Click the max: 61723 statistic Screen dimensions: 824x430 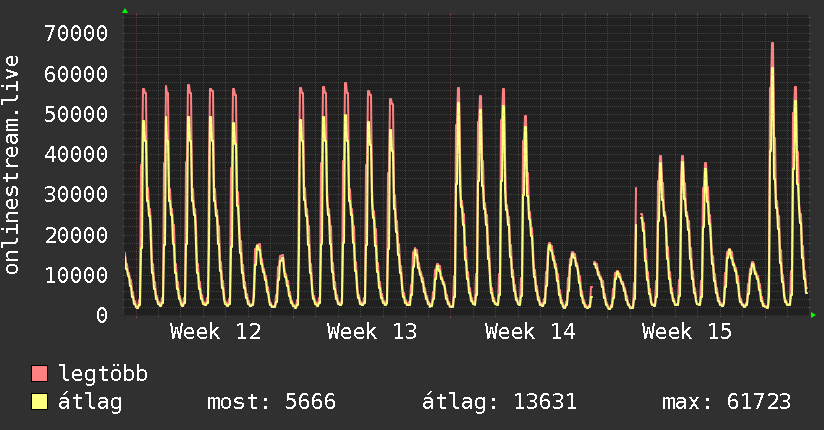(726, 402)
